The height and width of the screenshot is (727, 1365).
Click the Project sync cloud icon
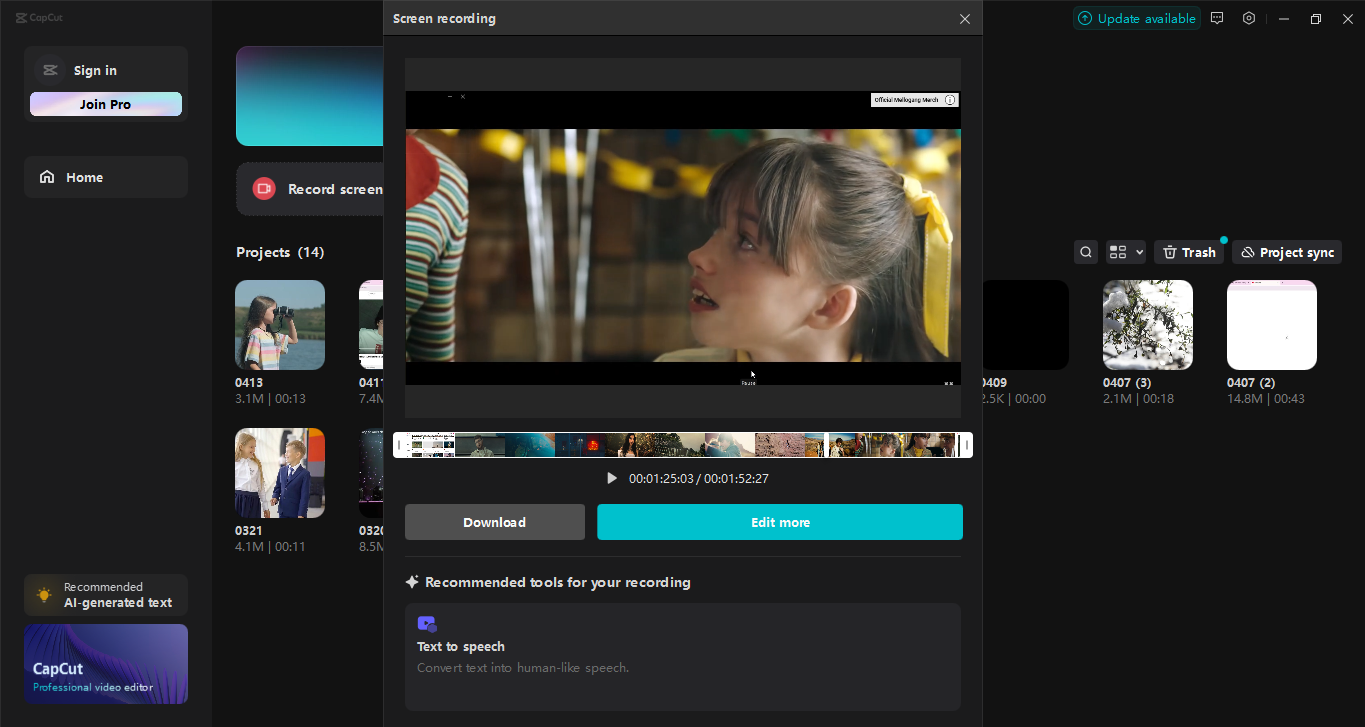coord(1246,251)
